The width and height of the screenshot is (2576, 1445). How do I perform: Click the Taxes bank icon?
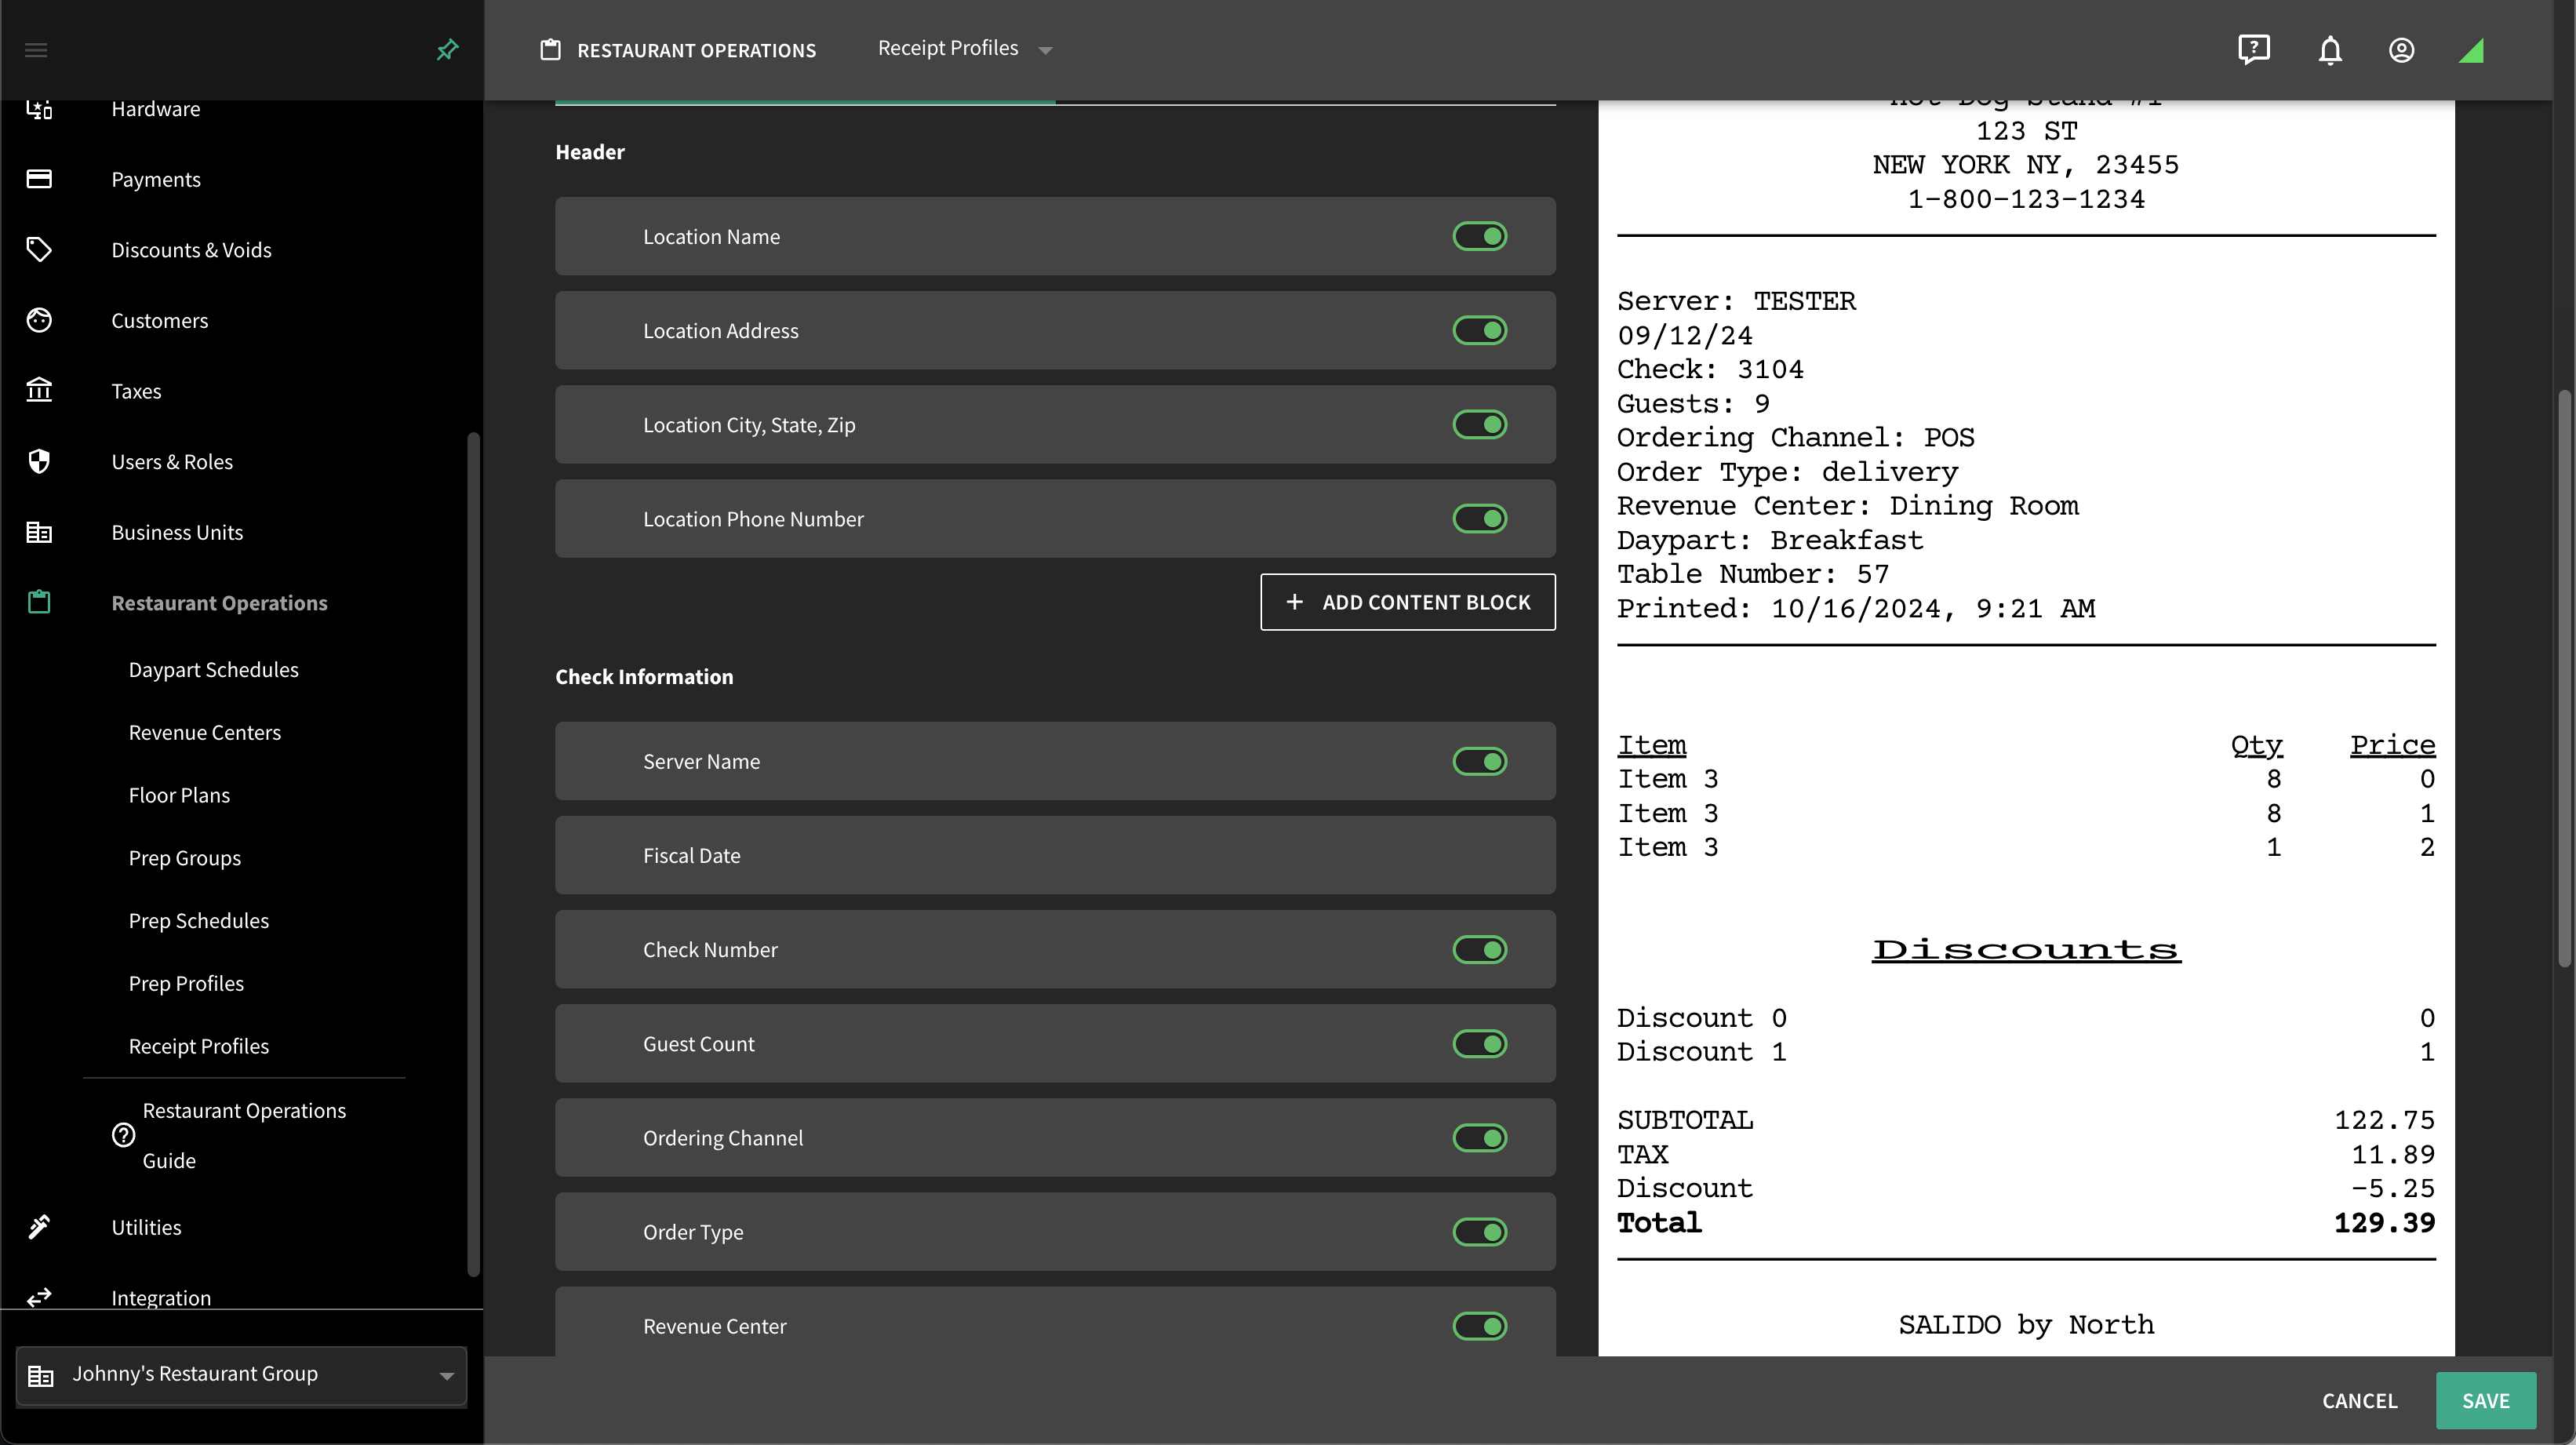39,391
